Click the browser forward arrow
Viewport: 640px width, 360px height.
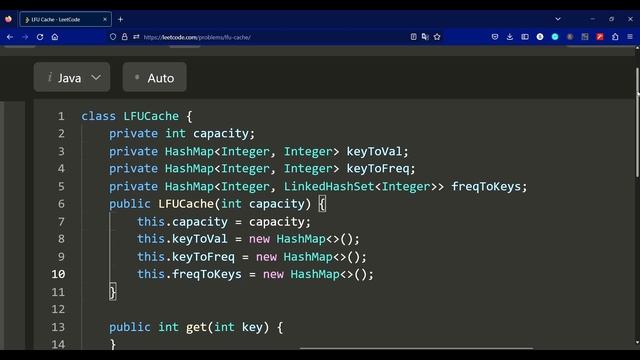(25, 37)
